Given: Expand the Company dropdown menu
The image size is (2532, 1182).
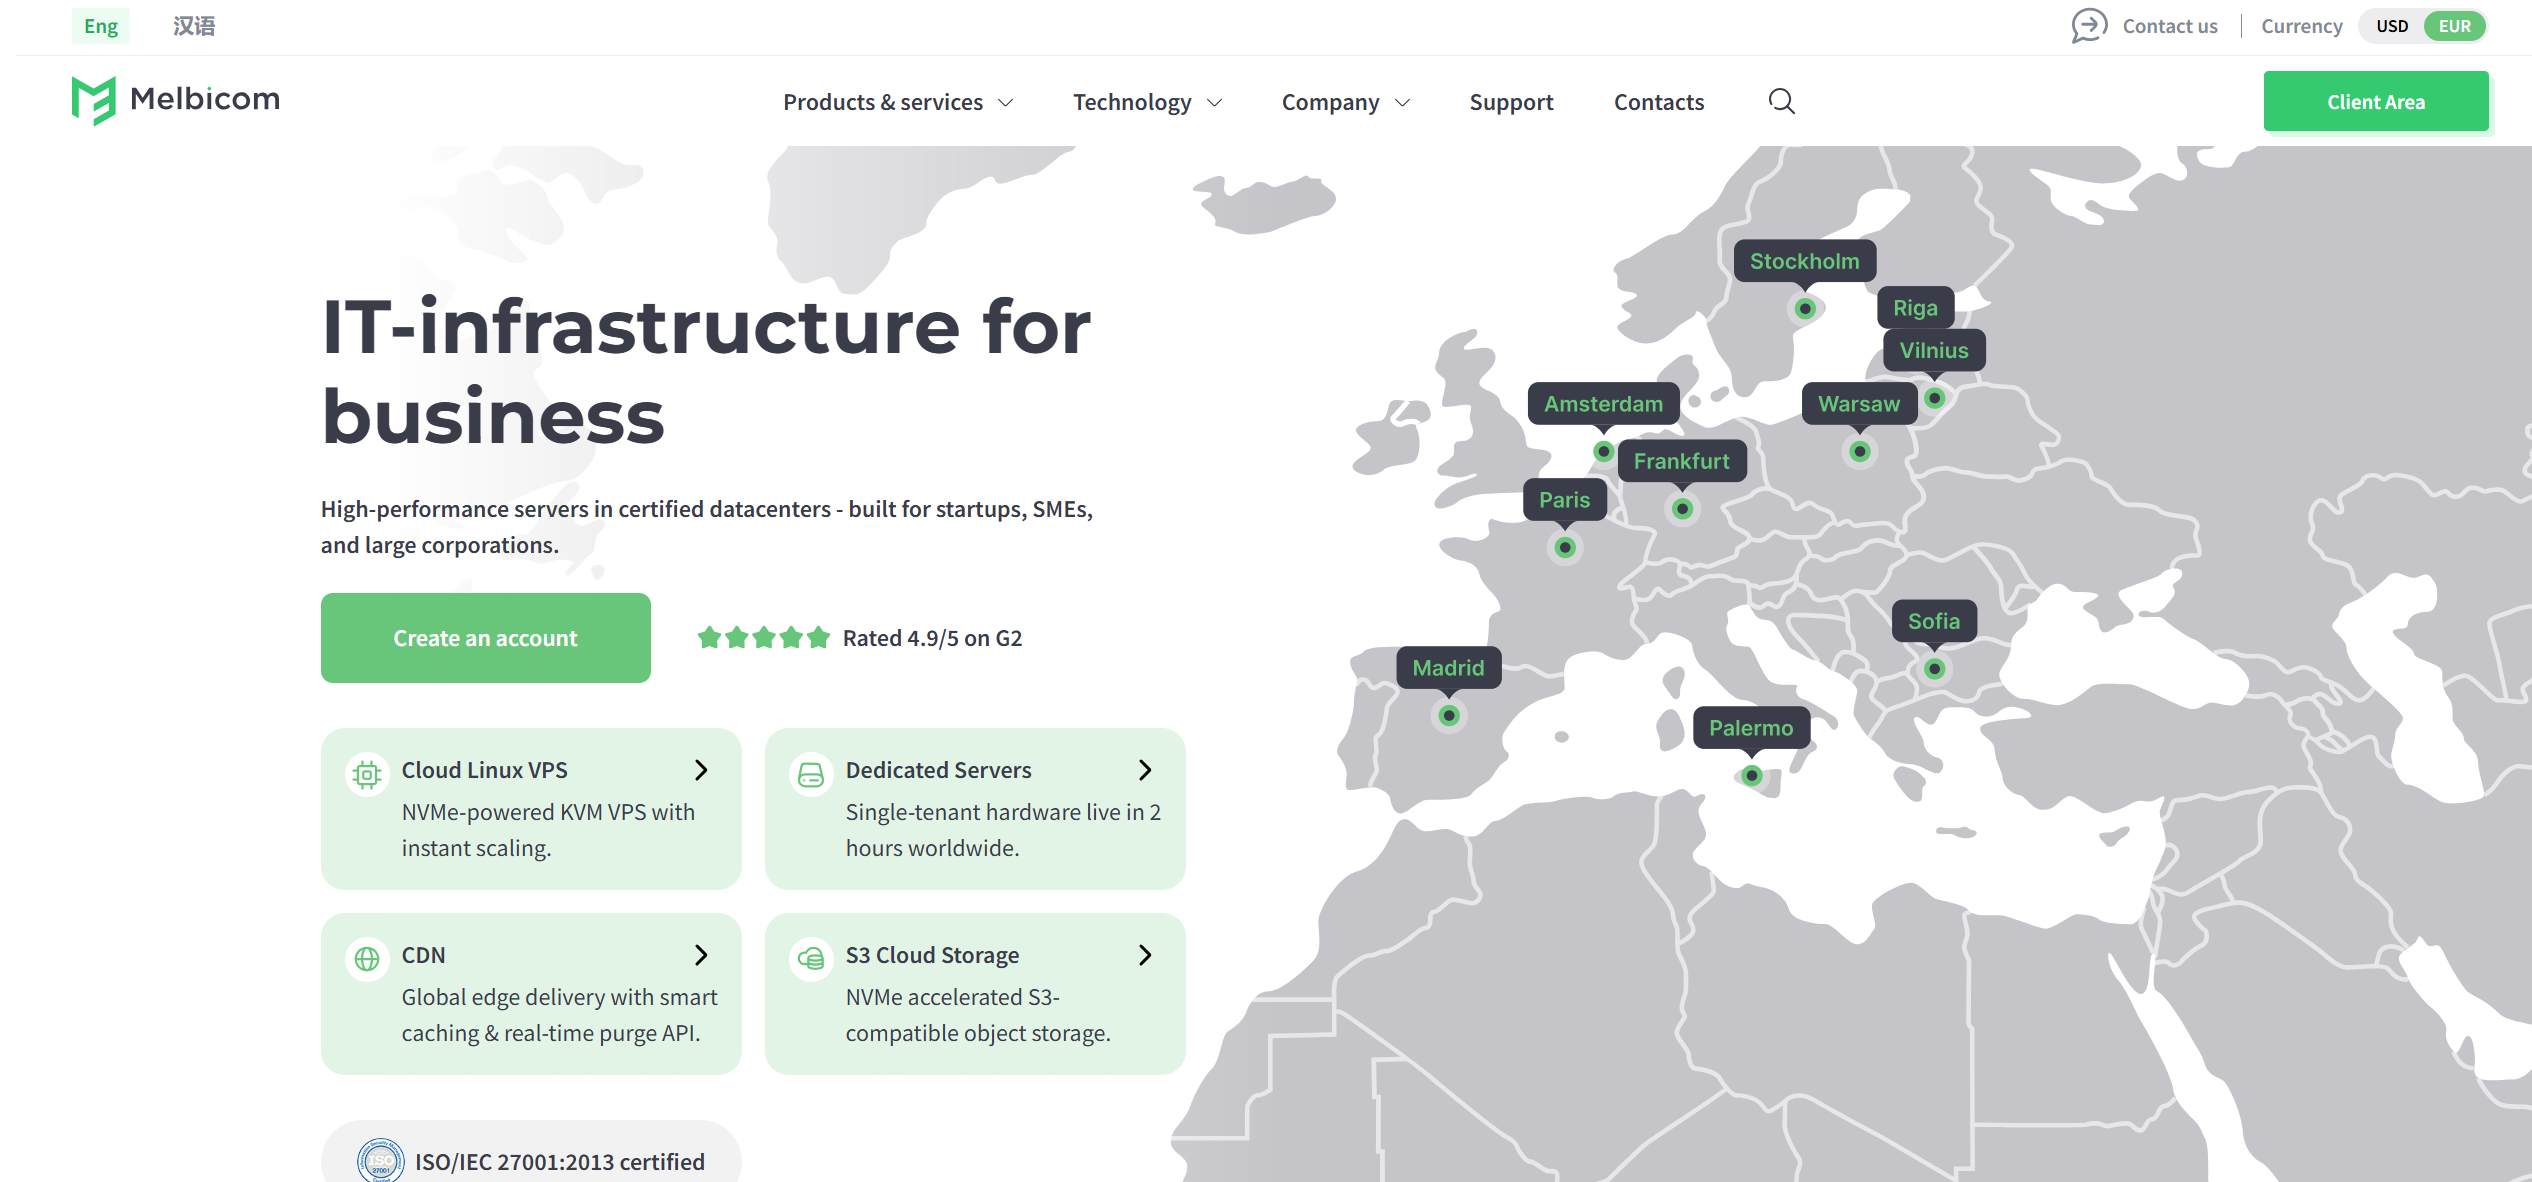Looking at the screenshot, I should tap(1345, 102).
